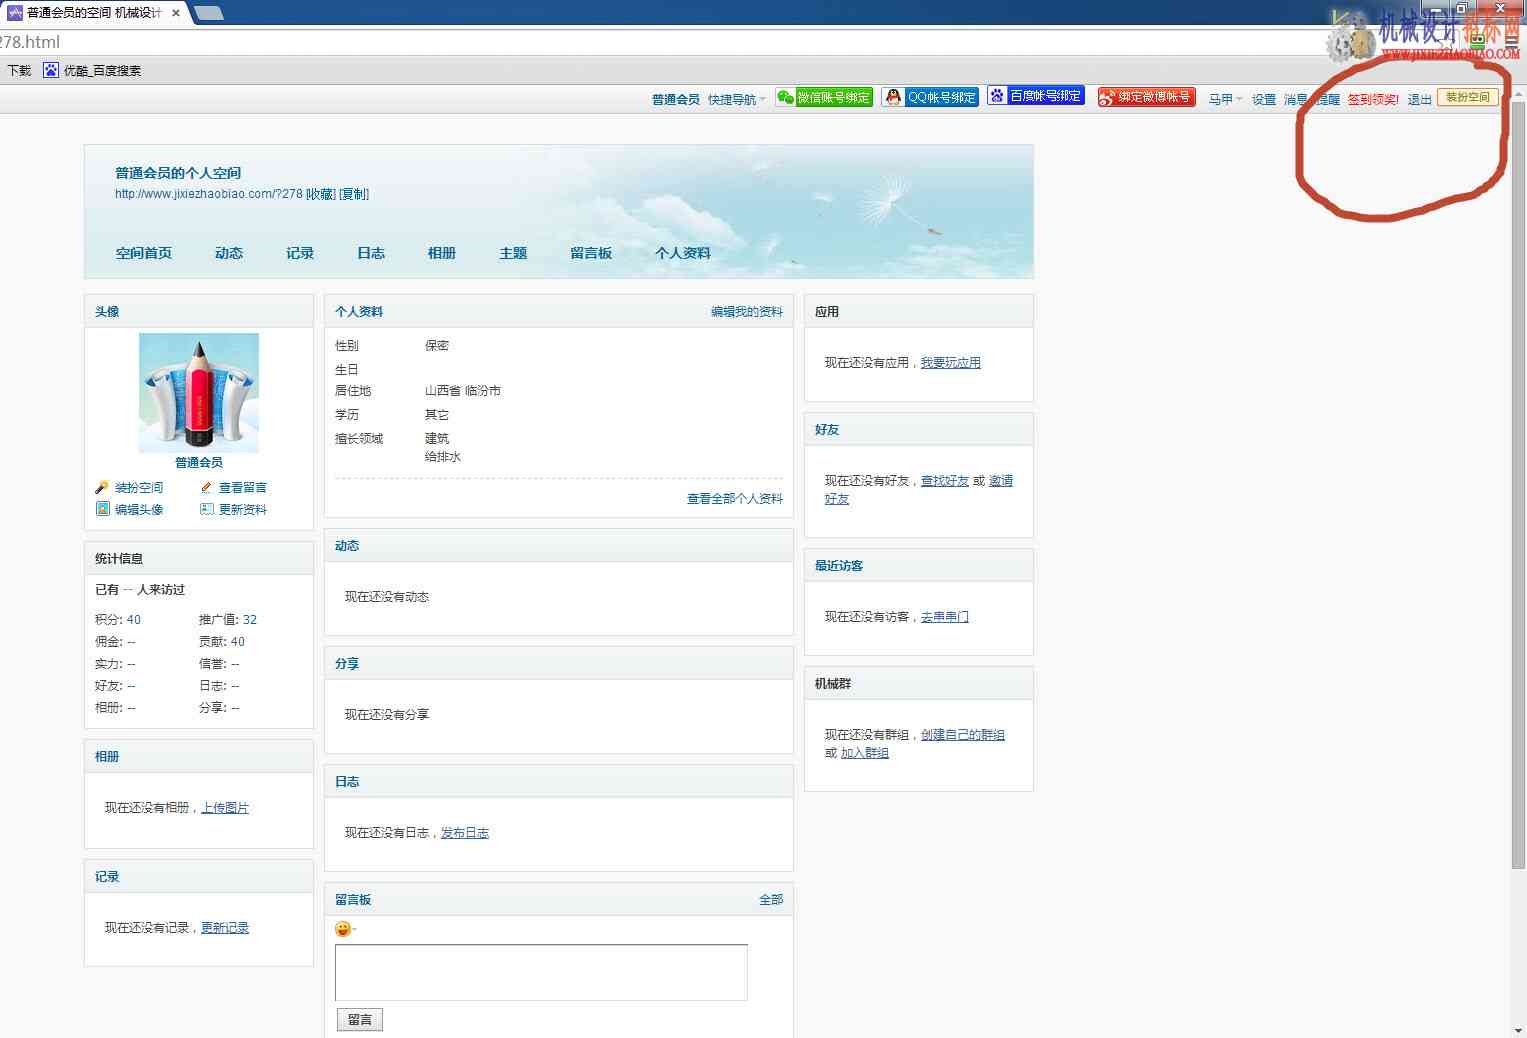Click promotion value 32
This screenshot has height=1038, width=1527.
(250, 619)
